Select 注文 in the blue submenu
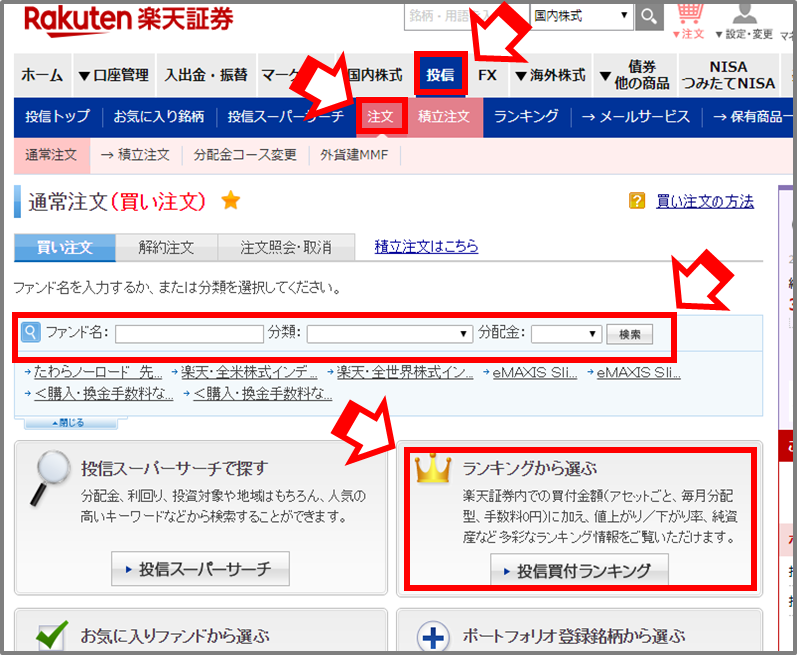Screen dimensions: 797x655 pyautogui.click(x=381, y=117)
